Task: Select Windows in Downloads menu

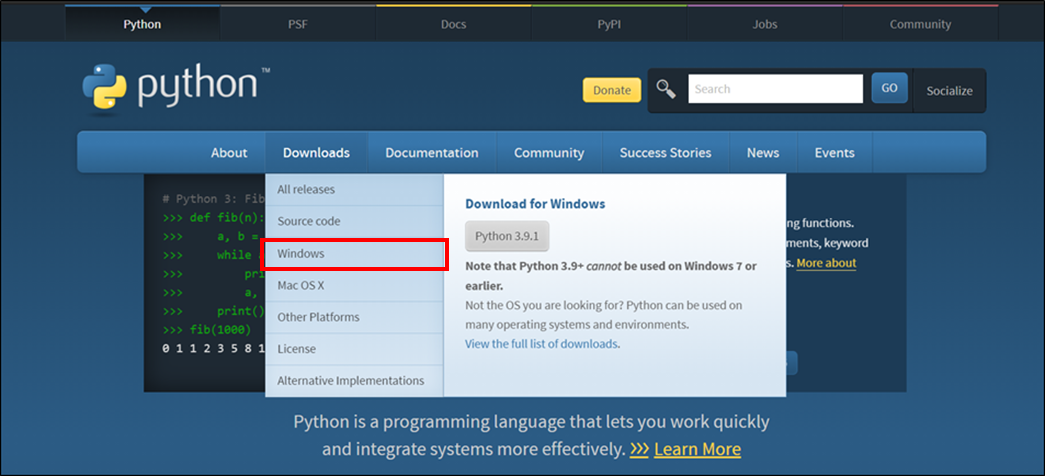Action: coord(354,254)
